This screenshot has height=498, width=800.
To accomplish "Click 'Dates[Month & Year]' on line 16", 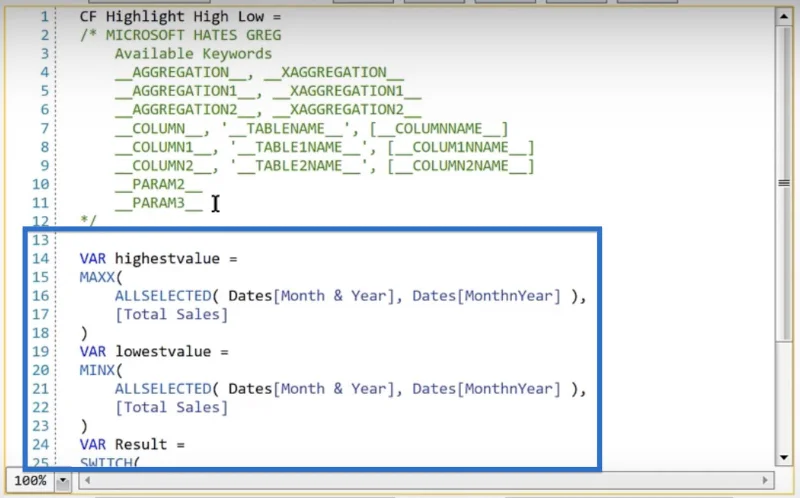I will (312, 296).
